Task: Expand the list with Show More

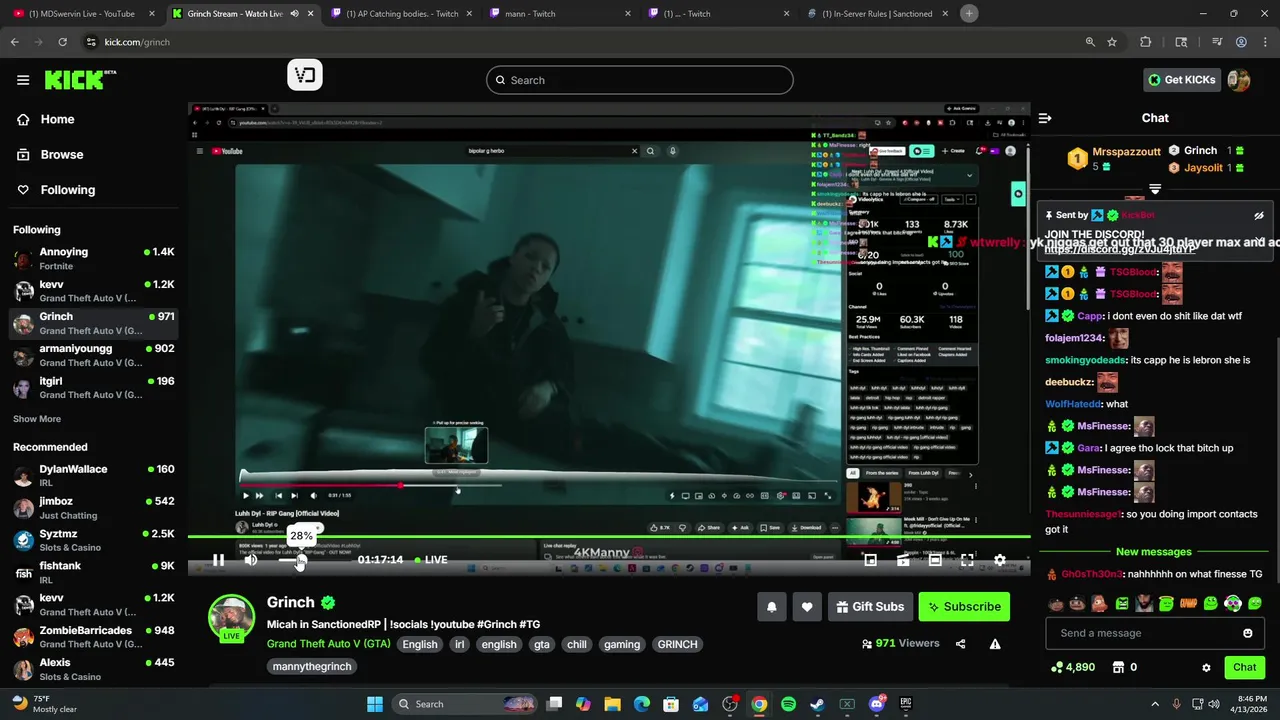Action: pyautogui.click(x=37, y=419)
